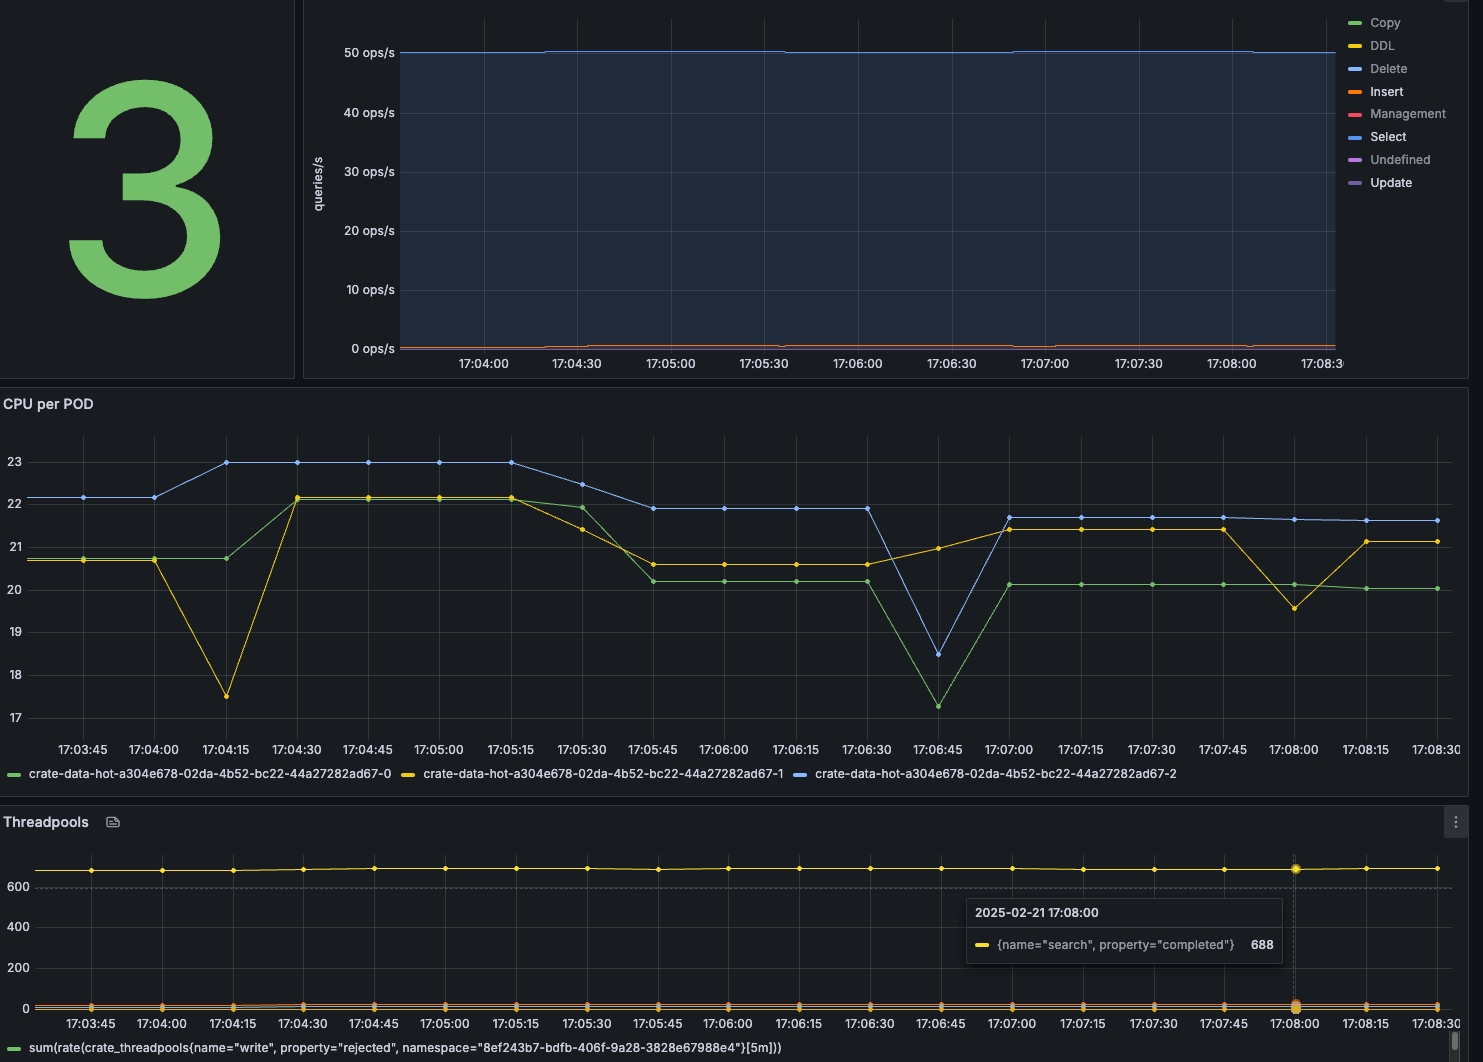Open the CPU per POD panel title menu
Image resolution: width=1483 pixels, height=1062 pixels.
(x=48, y=404)
